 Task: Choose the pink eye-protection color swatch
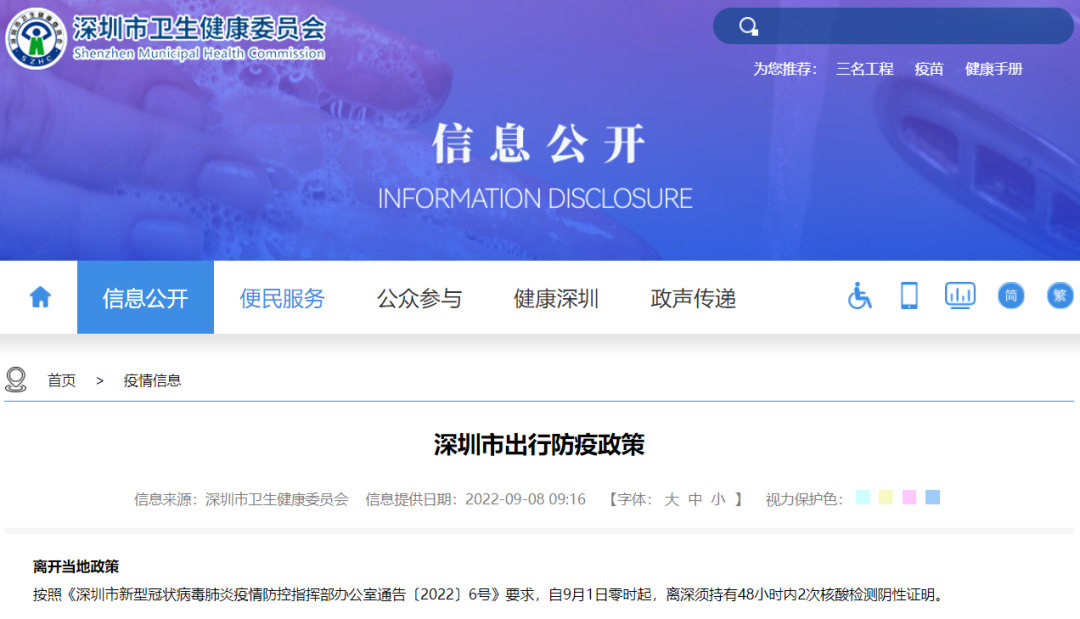(x=909, y=497)
